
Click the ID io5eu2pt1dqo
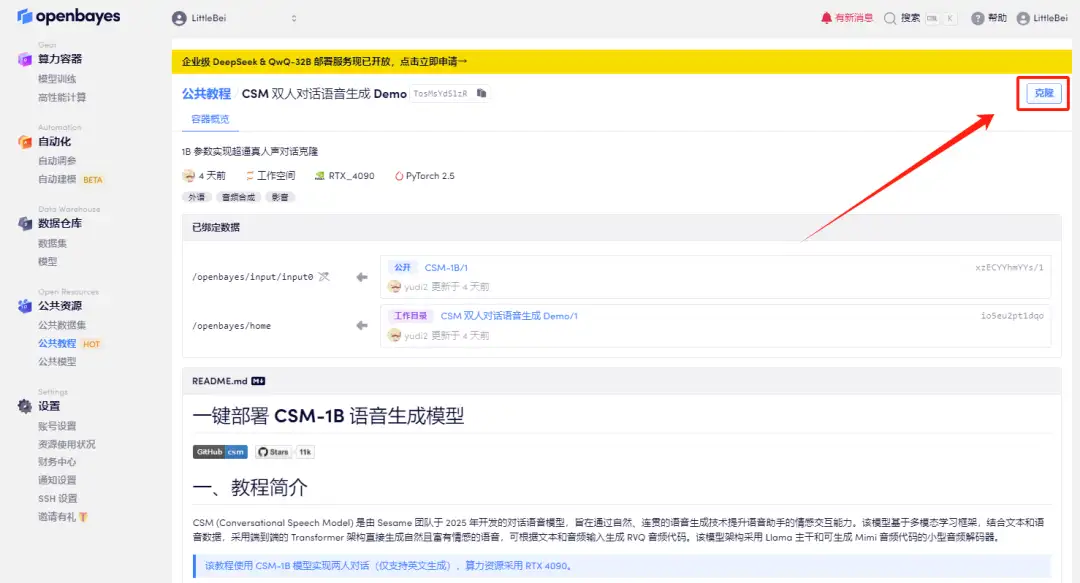1012,316
